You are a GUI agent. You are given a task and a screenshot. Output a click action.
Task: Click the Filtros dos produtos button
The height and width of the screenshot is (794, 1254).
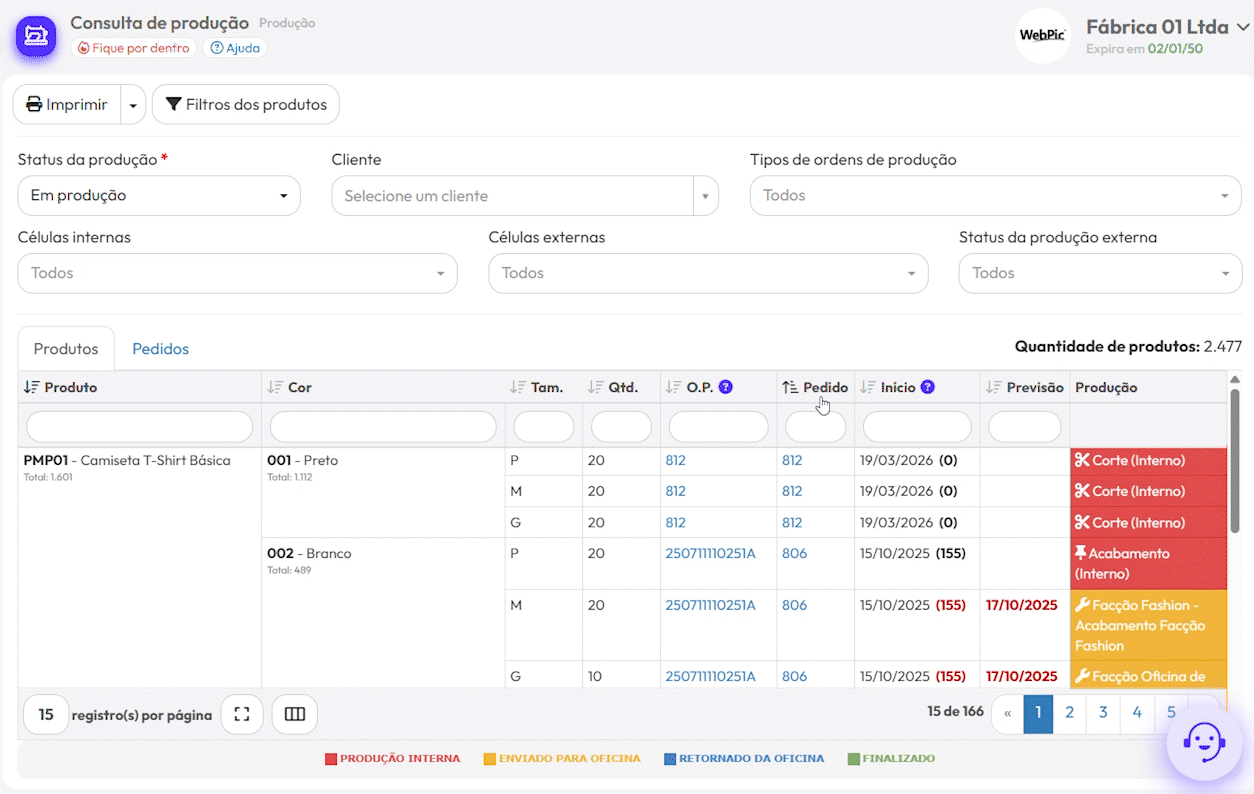[x=246, y=105]
